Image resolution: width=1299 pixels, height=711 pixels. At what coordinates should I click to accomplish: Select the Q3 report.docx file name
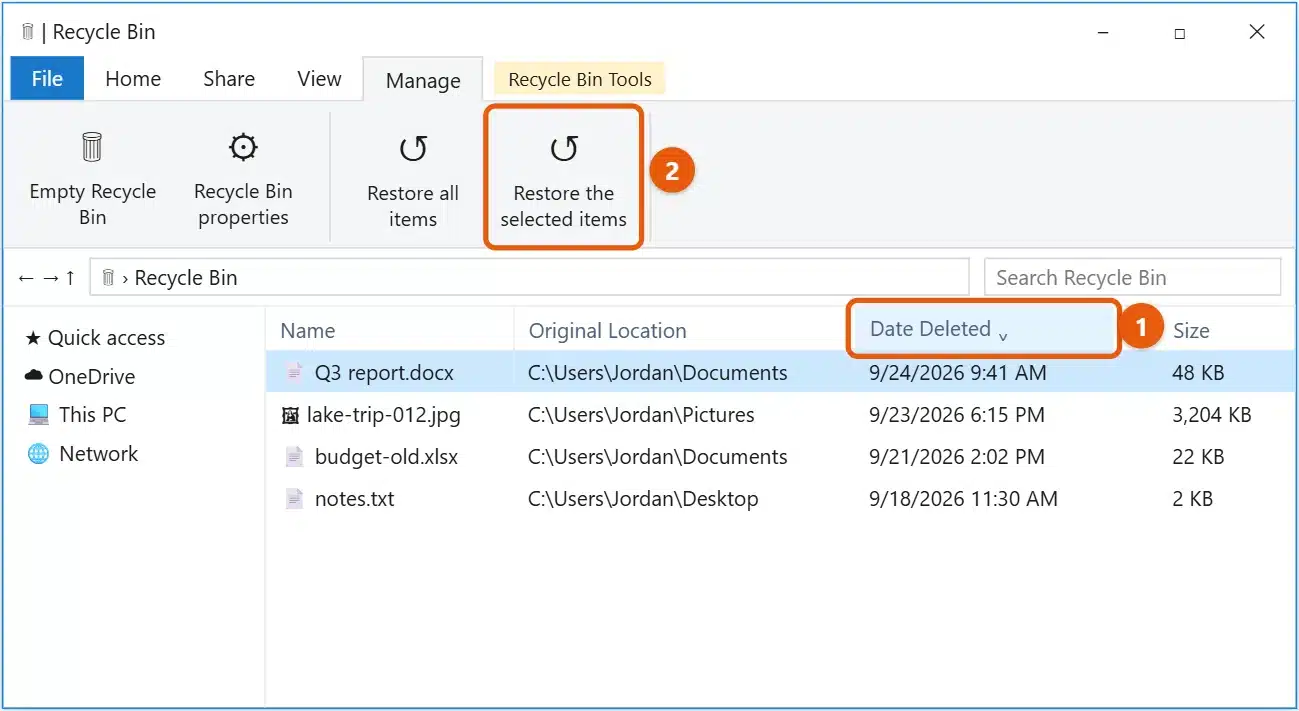pyautogui.click(x=384, y=373)
